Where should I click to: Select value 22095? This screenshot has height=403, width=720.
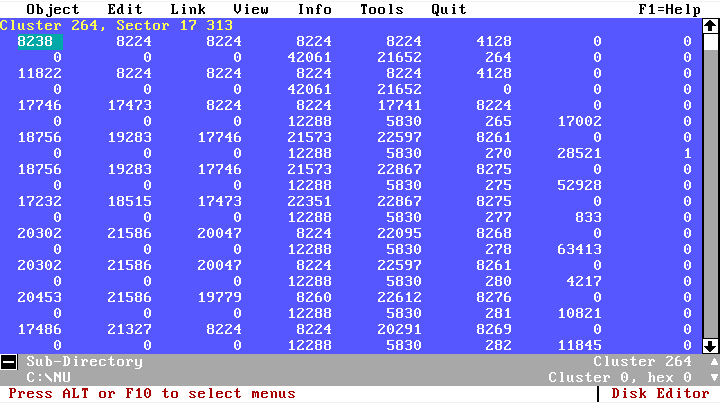399,233
